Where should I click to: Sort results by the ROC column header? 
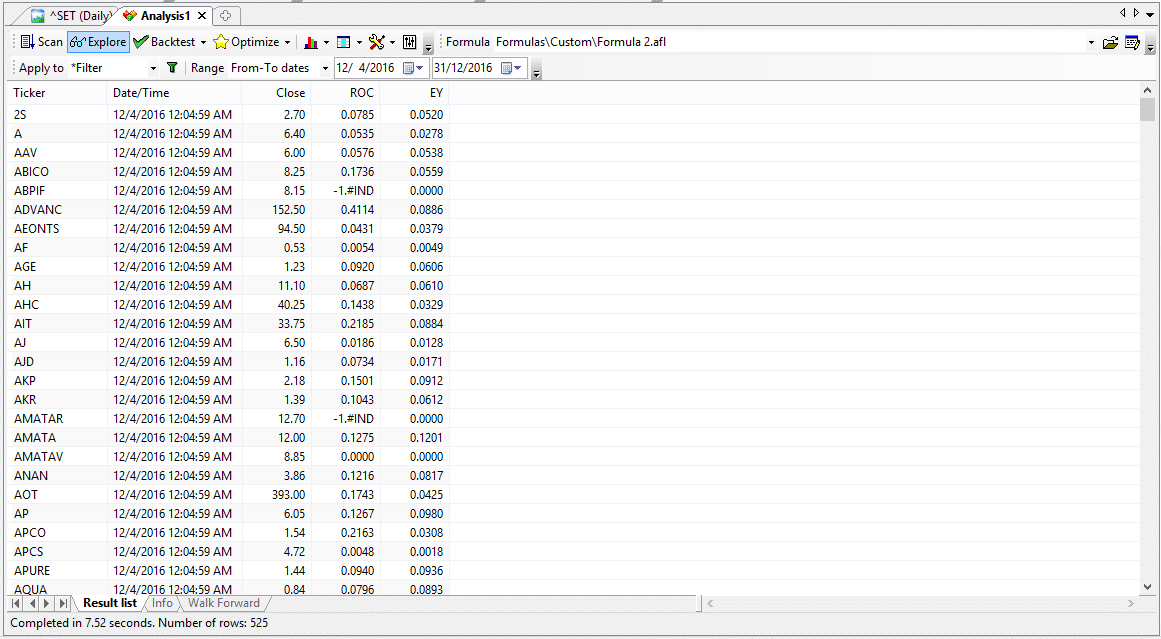[x=346, y=93]
